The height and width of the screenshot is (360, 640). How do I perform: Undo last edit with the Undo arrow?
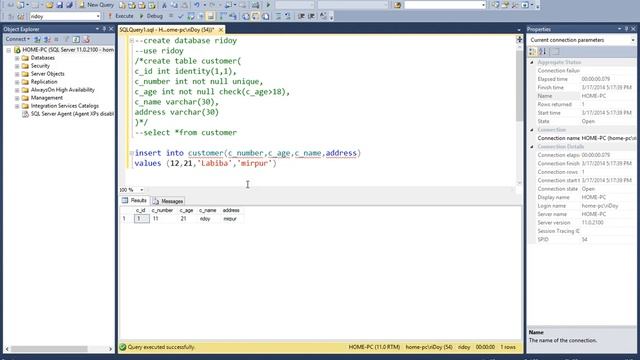click(x=197, y=5)
